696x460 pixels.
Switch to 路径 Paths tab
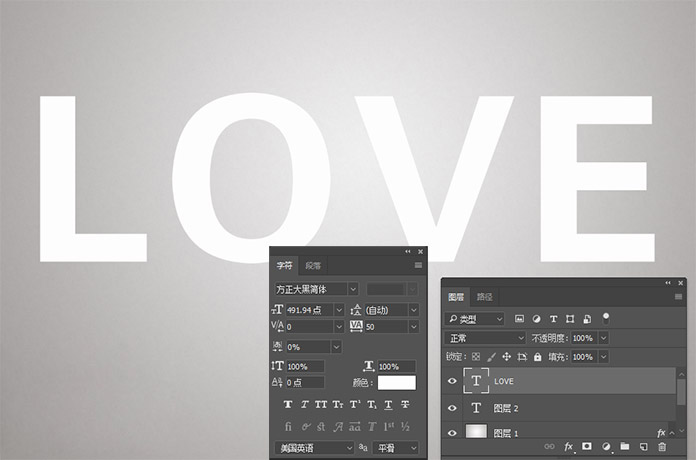coord(484,297)
